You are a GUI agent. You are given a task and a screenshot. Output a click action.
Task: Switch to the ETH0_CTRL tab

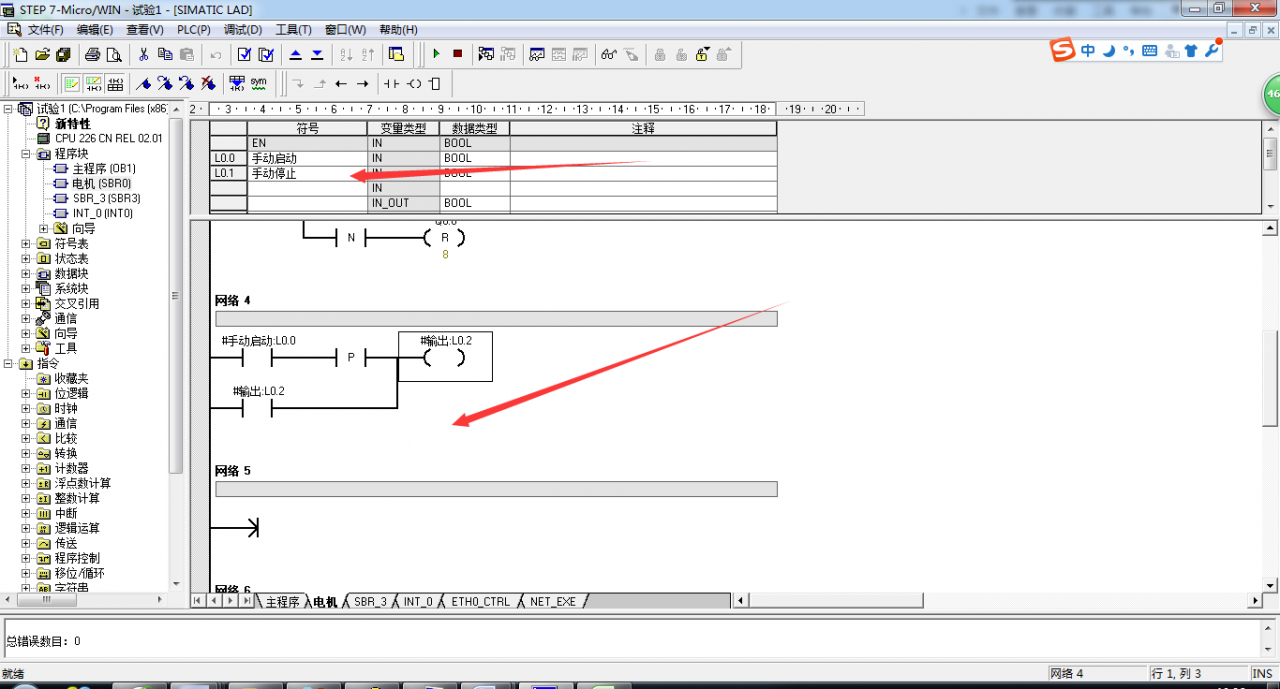(x=480, y=602)
